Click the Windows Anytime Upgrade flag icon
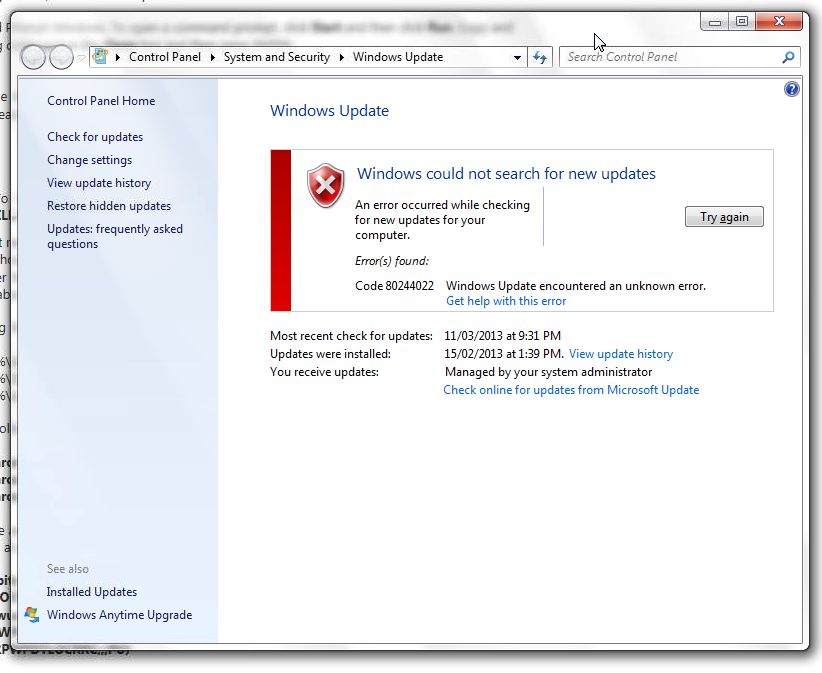The width and height of the screenshot is (822, 673). click(31, 615)
